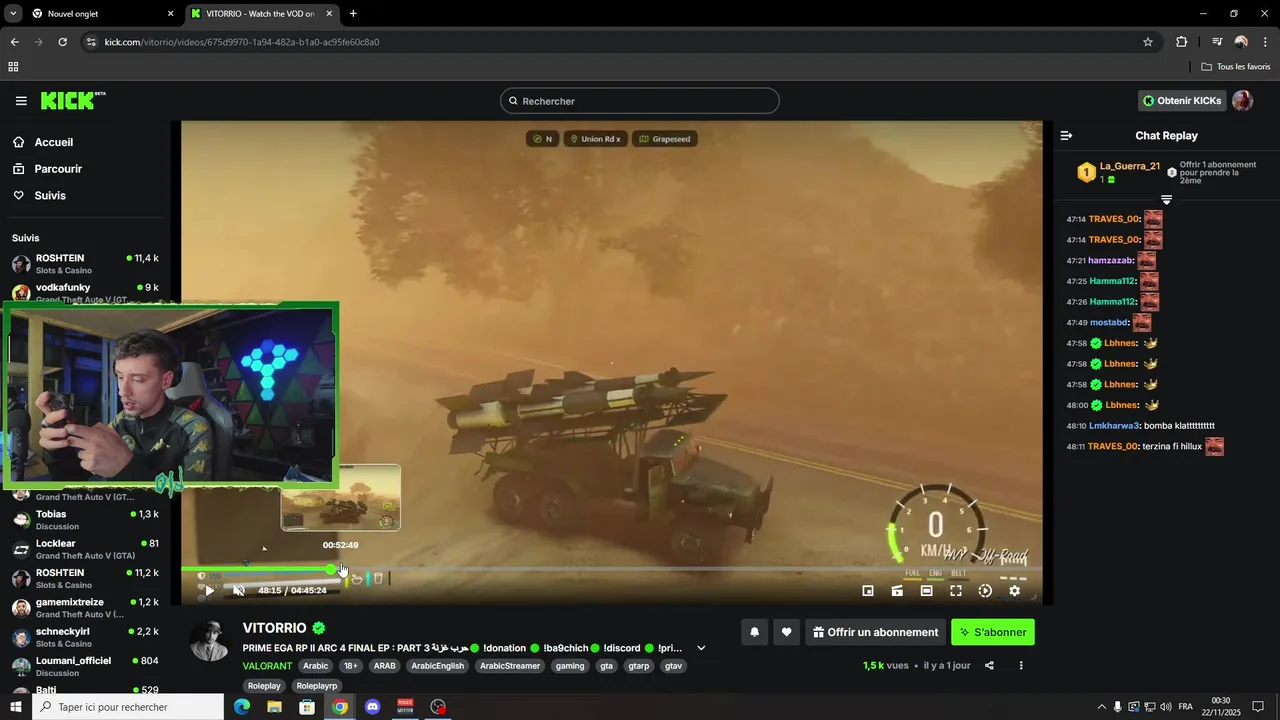This screenshot has height=720, width=1280.
Task: Open Parcourir in the sidebar
Action: [x=58, y=169]
